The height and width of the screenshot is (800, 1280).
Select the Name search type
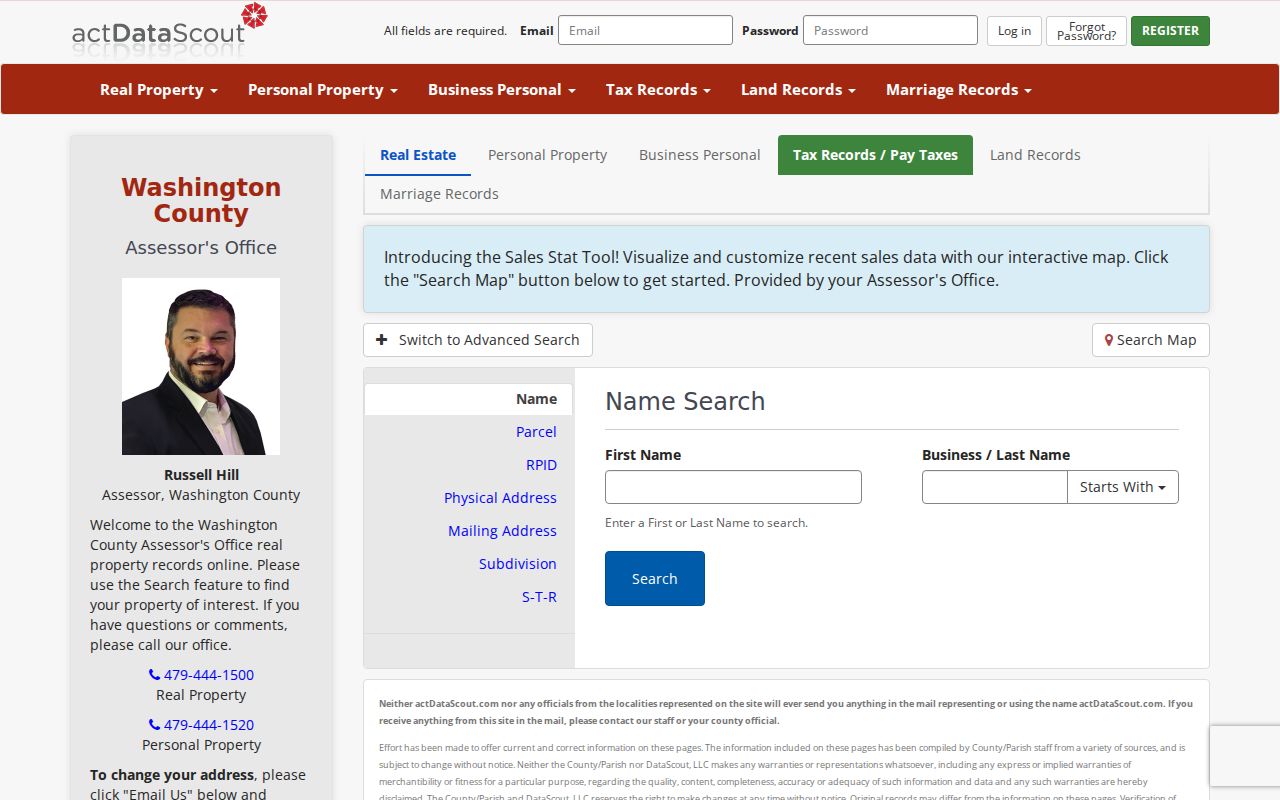(469, 399)
